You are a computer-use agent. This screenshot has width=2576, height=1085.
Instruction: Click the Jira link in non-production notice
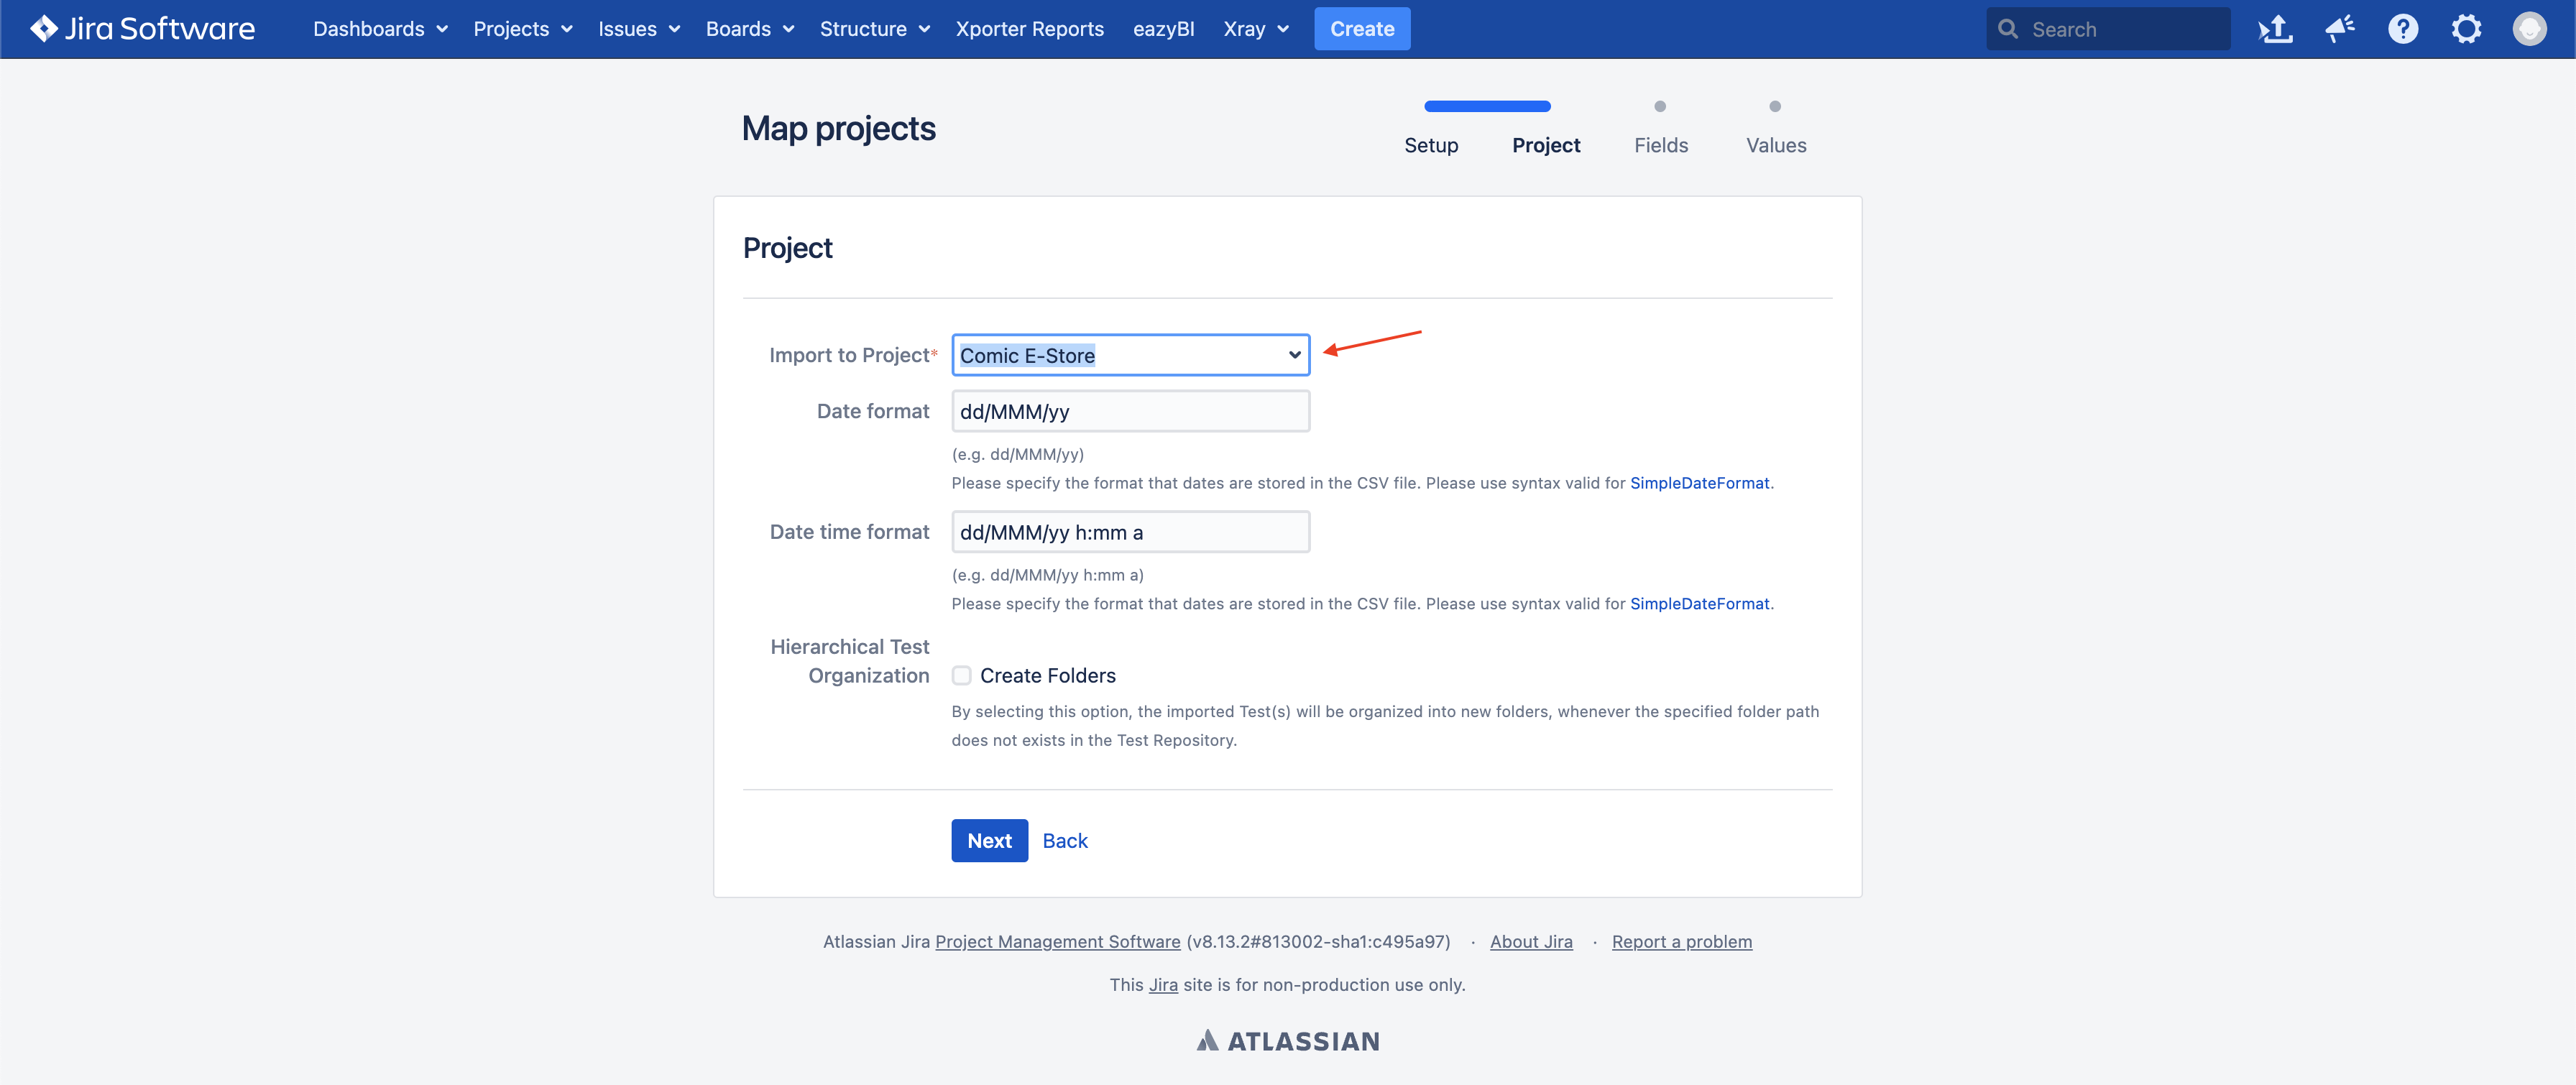click(x=1162, y=985)
